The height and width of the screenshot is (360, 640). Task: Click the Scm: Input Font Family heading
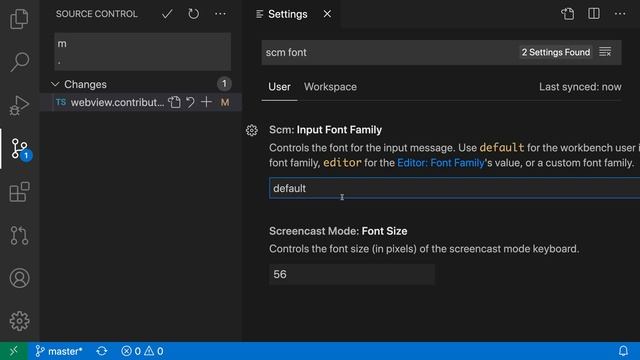325,130
